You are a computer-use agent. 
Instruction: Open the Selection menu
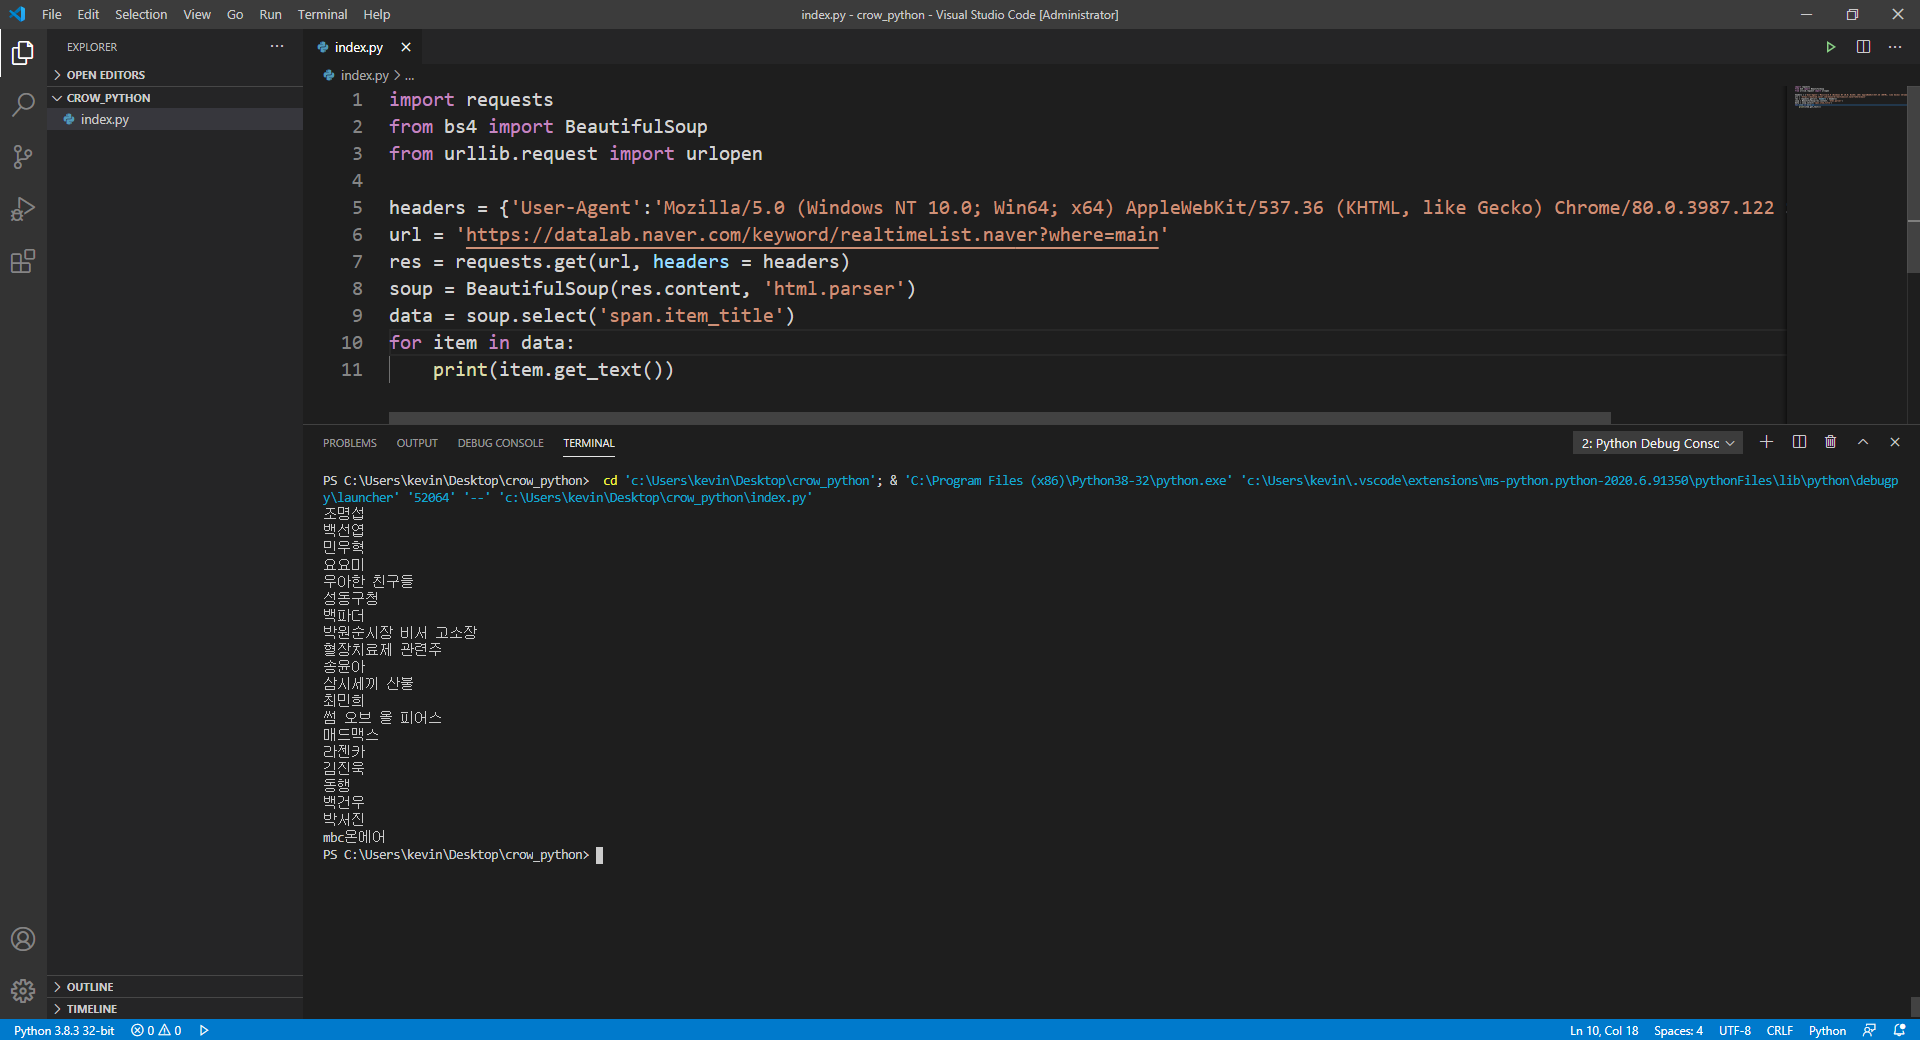tap(141, 14)
